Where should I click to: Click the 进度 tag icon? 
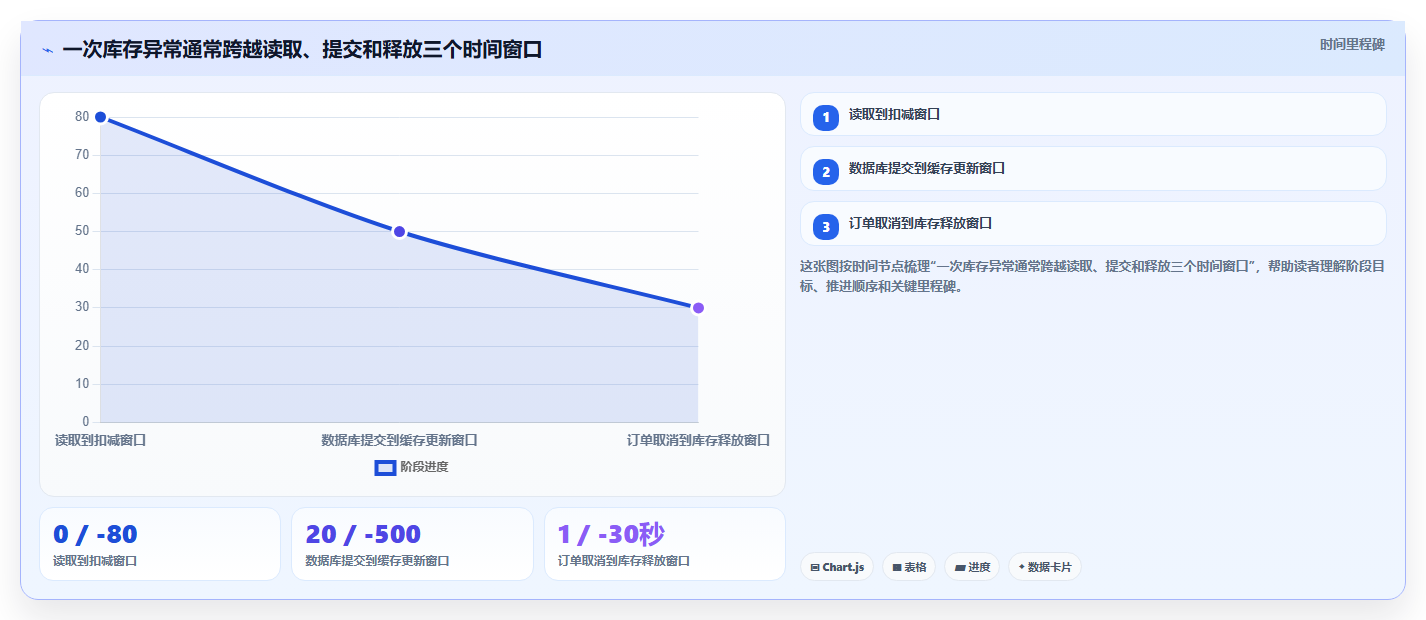pos(960,568)
